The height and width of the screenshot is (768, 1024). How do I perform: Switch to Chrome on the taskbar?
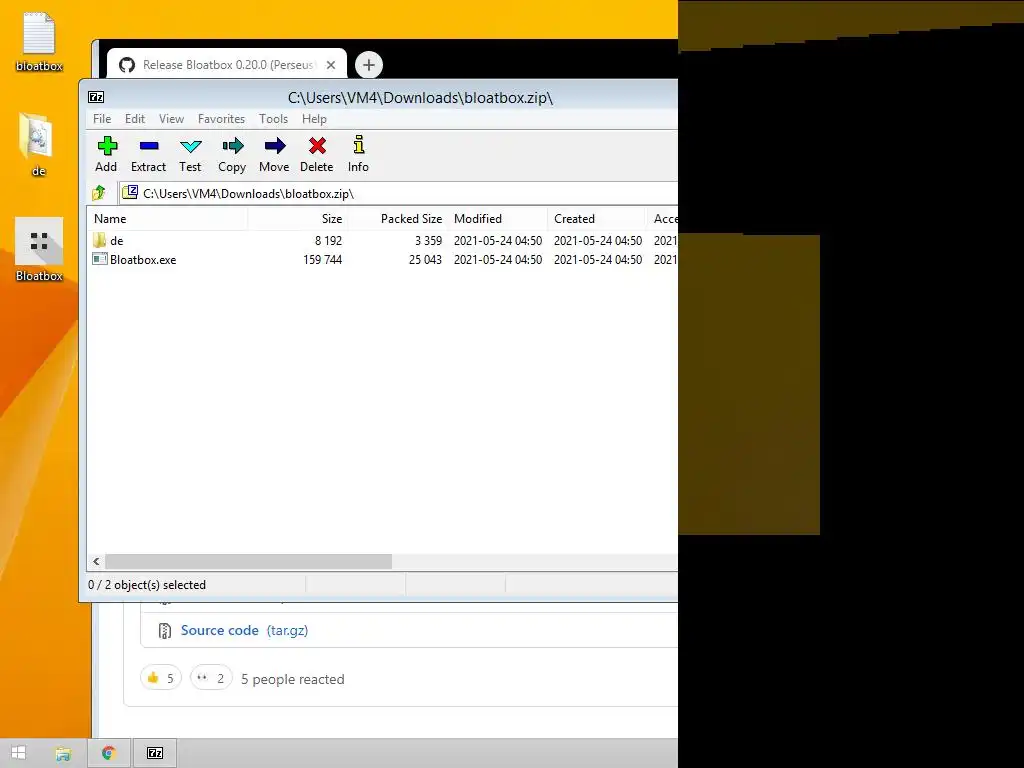[108, 754]
